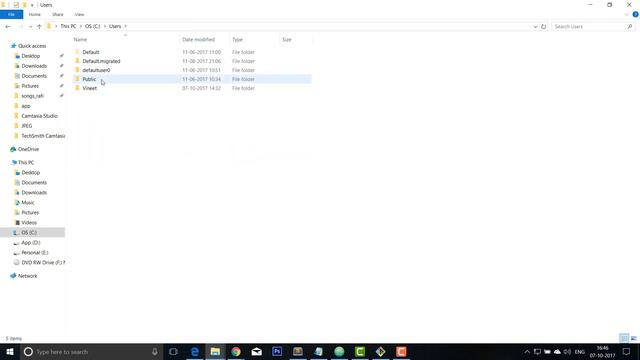640x360 pixels.
Task: Open TechSmith Camtasia in the sidebar
Action: (43, 136)
